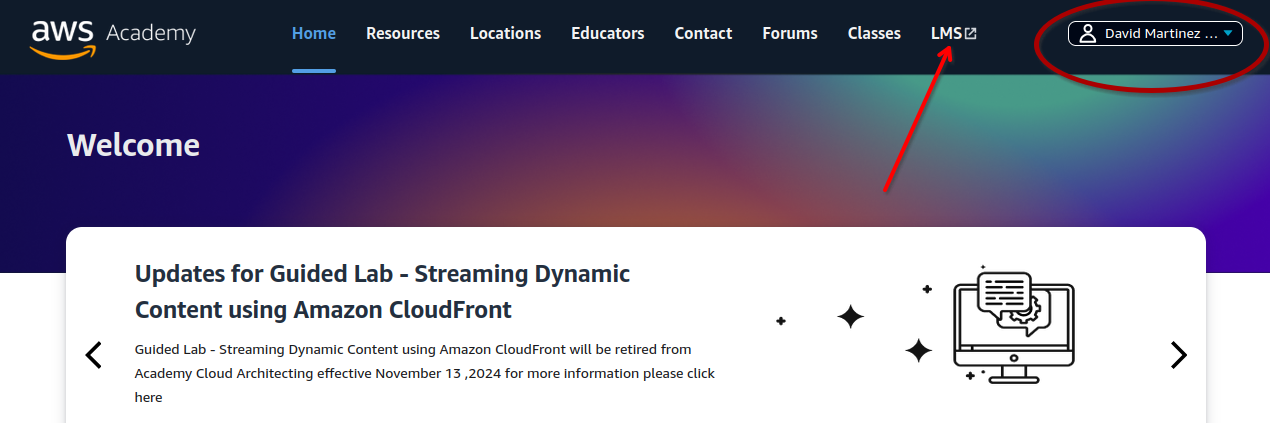Screen dimensions: 1270x423
Task: Go to the Contact page
Action: click(x=703, y=34)
